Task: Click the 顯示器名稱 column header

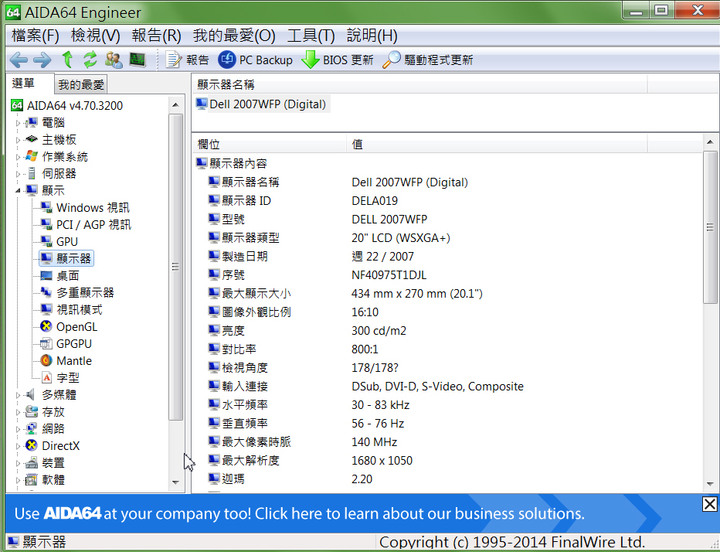Action: (x=420, y=84)
